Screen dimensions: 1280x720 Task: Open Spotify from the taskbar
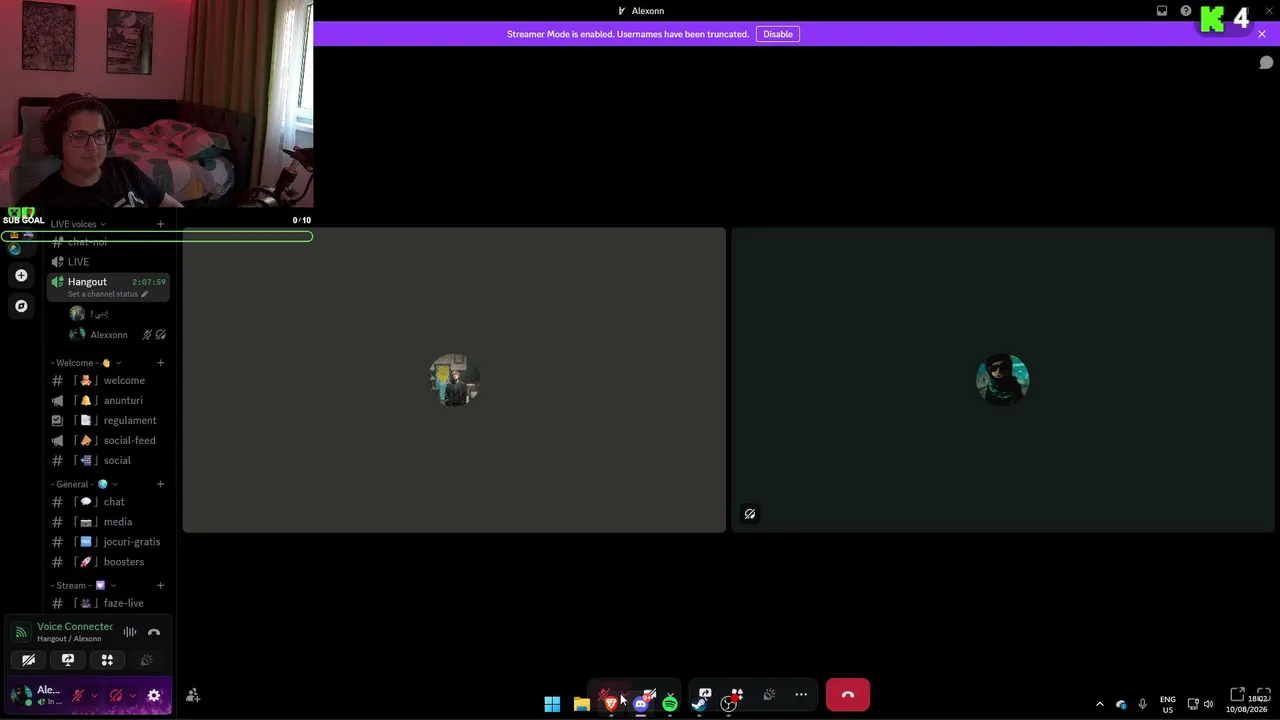click(x=670, y=704)
